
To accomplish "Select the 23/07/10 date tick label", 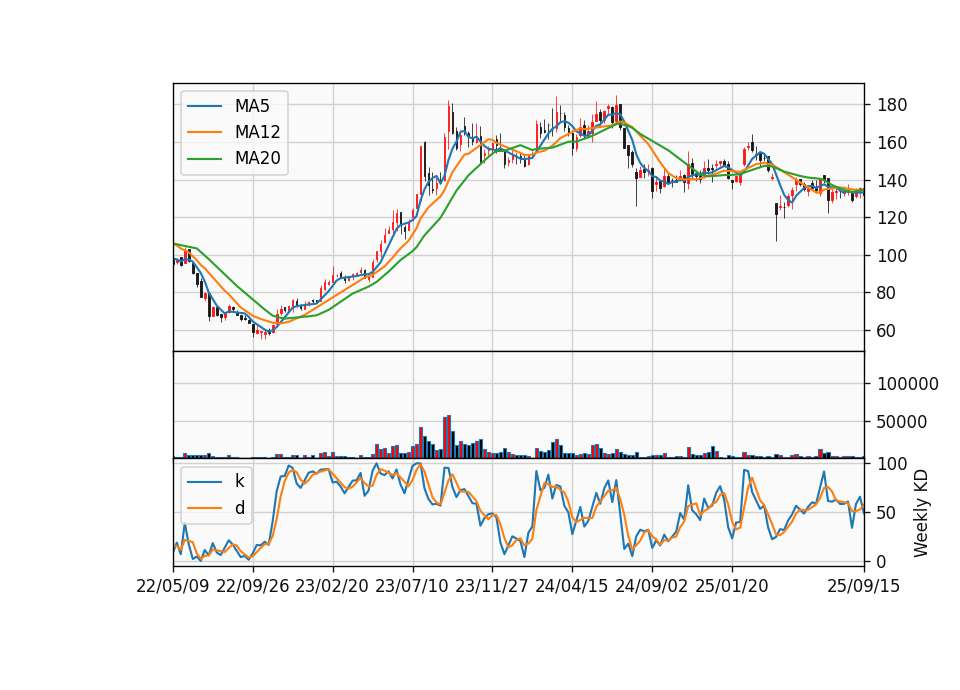I will pyautogui.click(x=412, y=586).
